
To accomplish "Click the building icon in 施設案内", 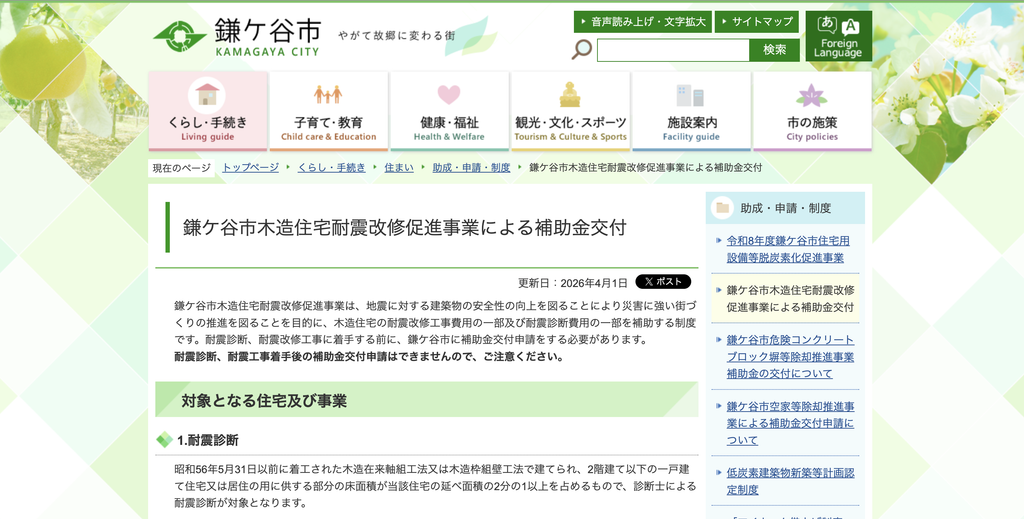I will click(690, 95).
